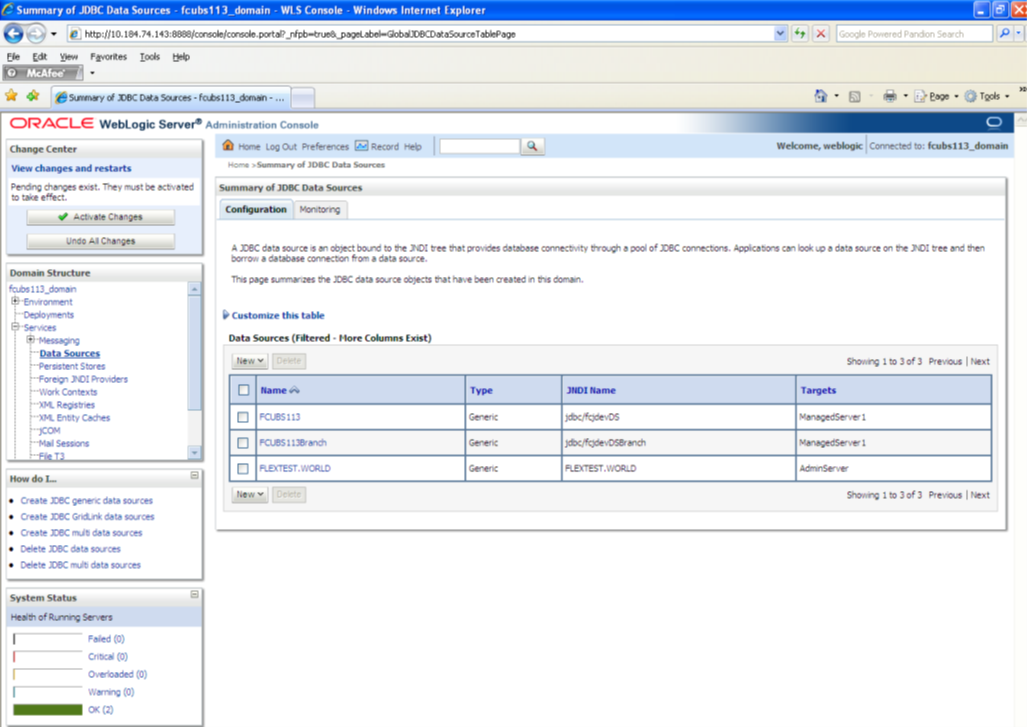Screen dimensions: 1027x727
Task: Click the browser Back arrow button
Action: click(14, 33)
